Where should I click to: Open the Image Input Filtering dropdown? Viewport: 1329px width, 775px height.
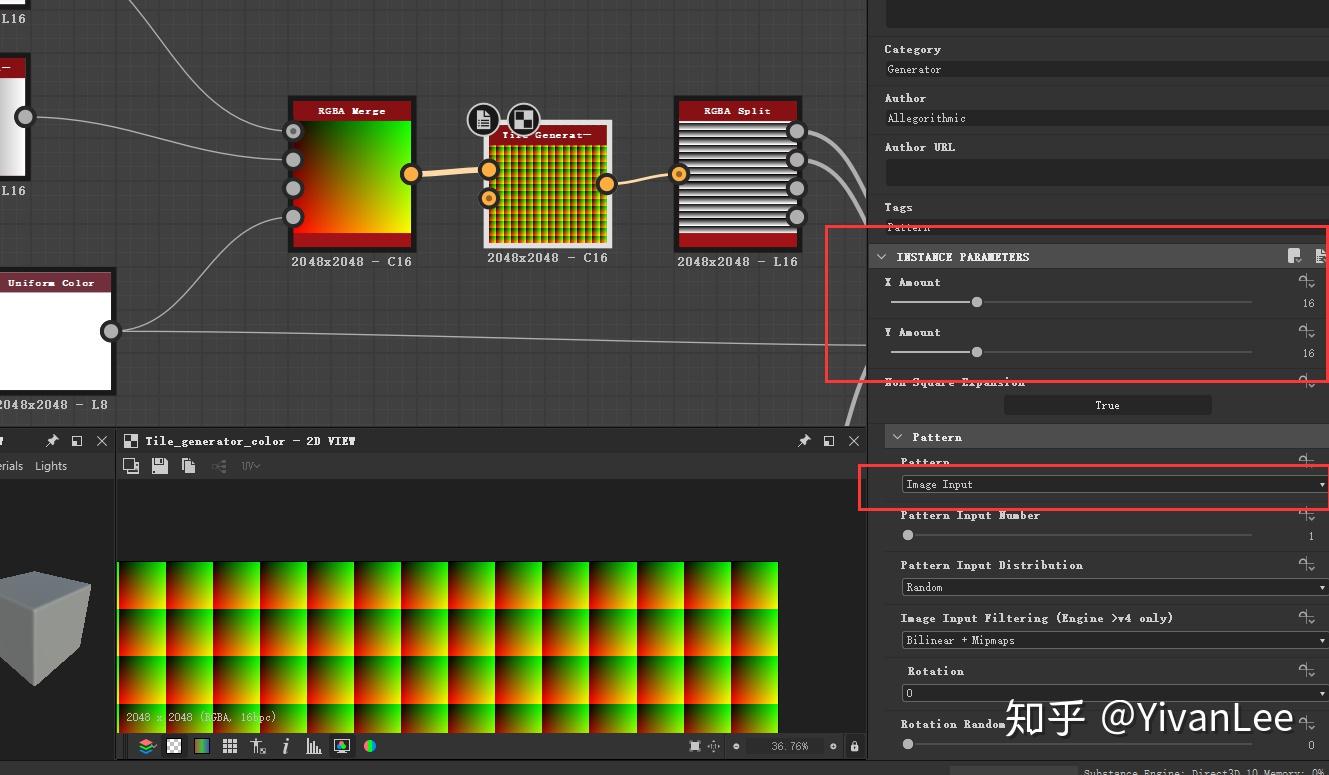click(x=1112, y=640)
